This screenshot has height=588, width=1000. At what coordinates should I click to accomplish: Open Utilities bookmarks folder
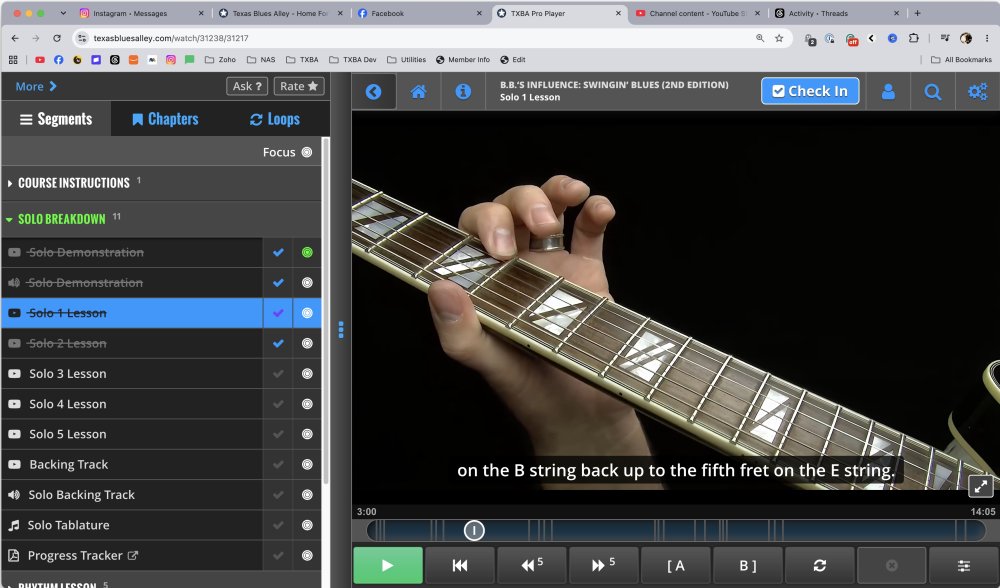pos(406,60)
